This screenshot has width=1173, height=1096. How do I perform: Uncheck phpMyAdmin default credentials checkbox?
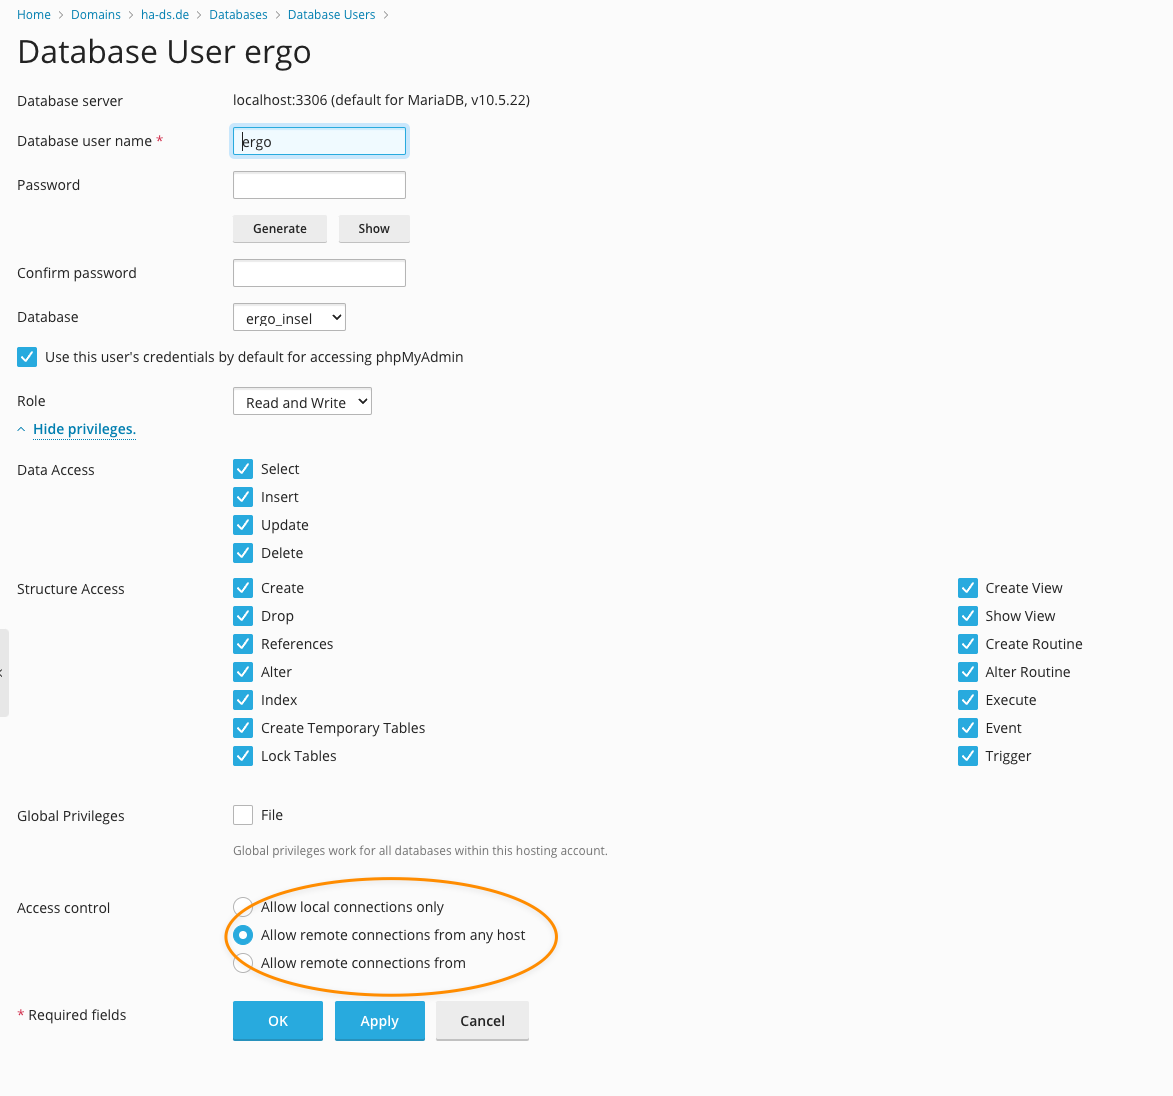[x=27, y=357]
